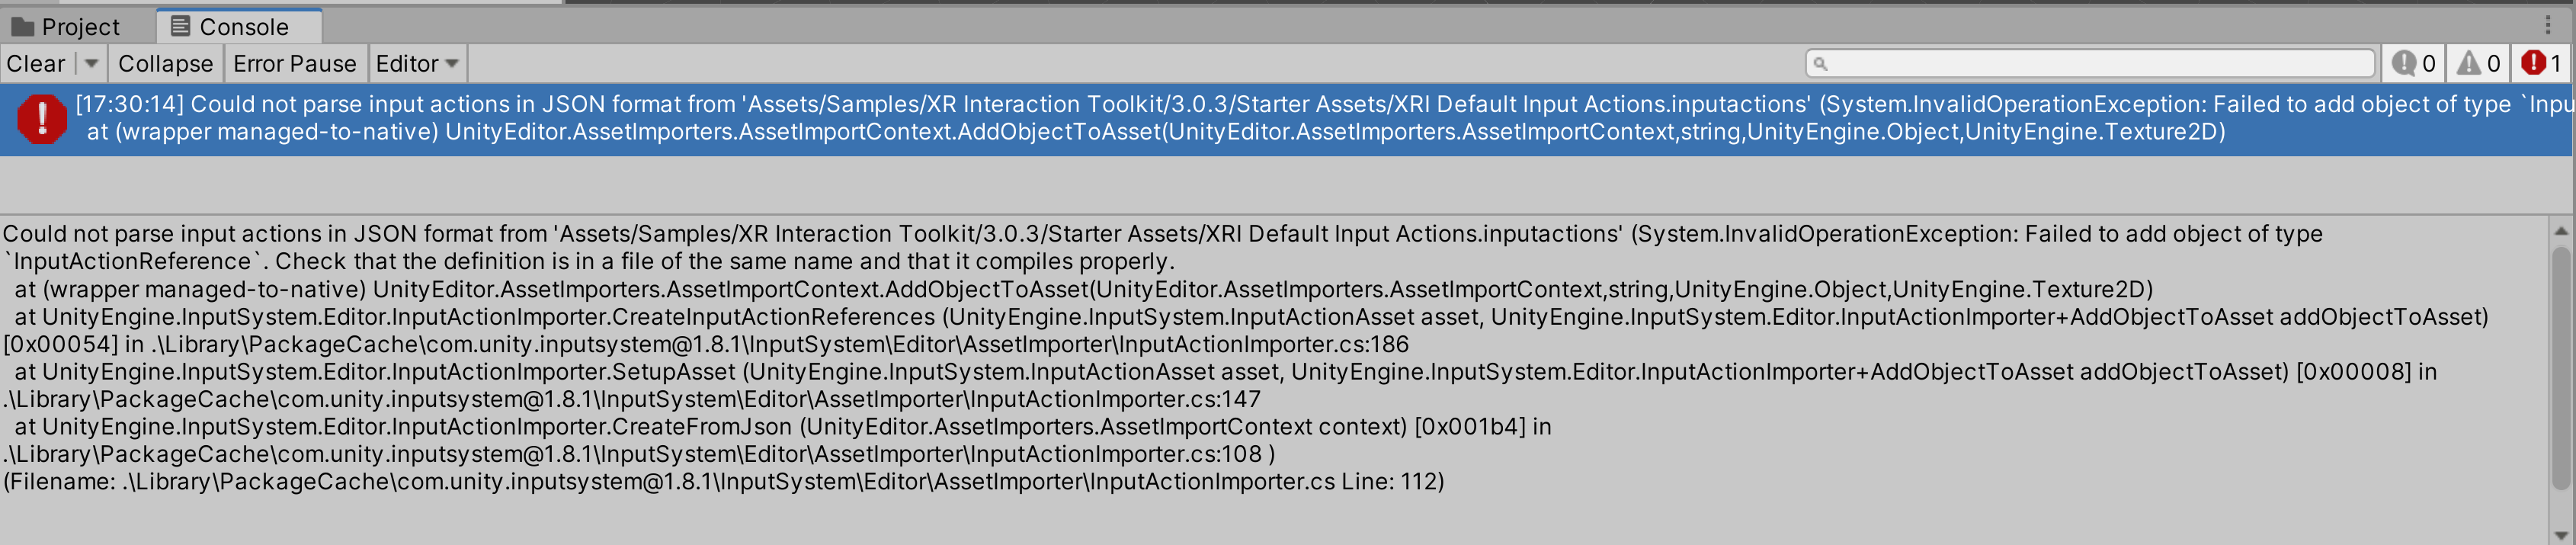Open the Clear button's dropdown arrow
This screenshot has height=545, width=2576.
pos(91,63)
